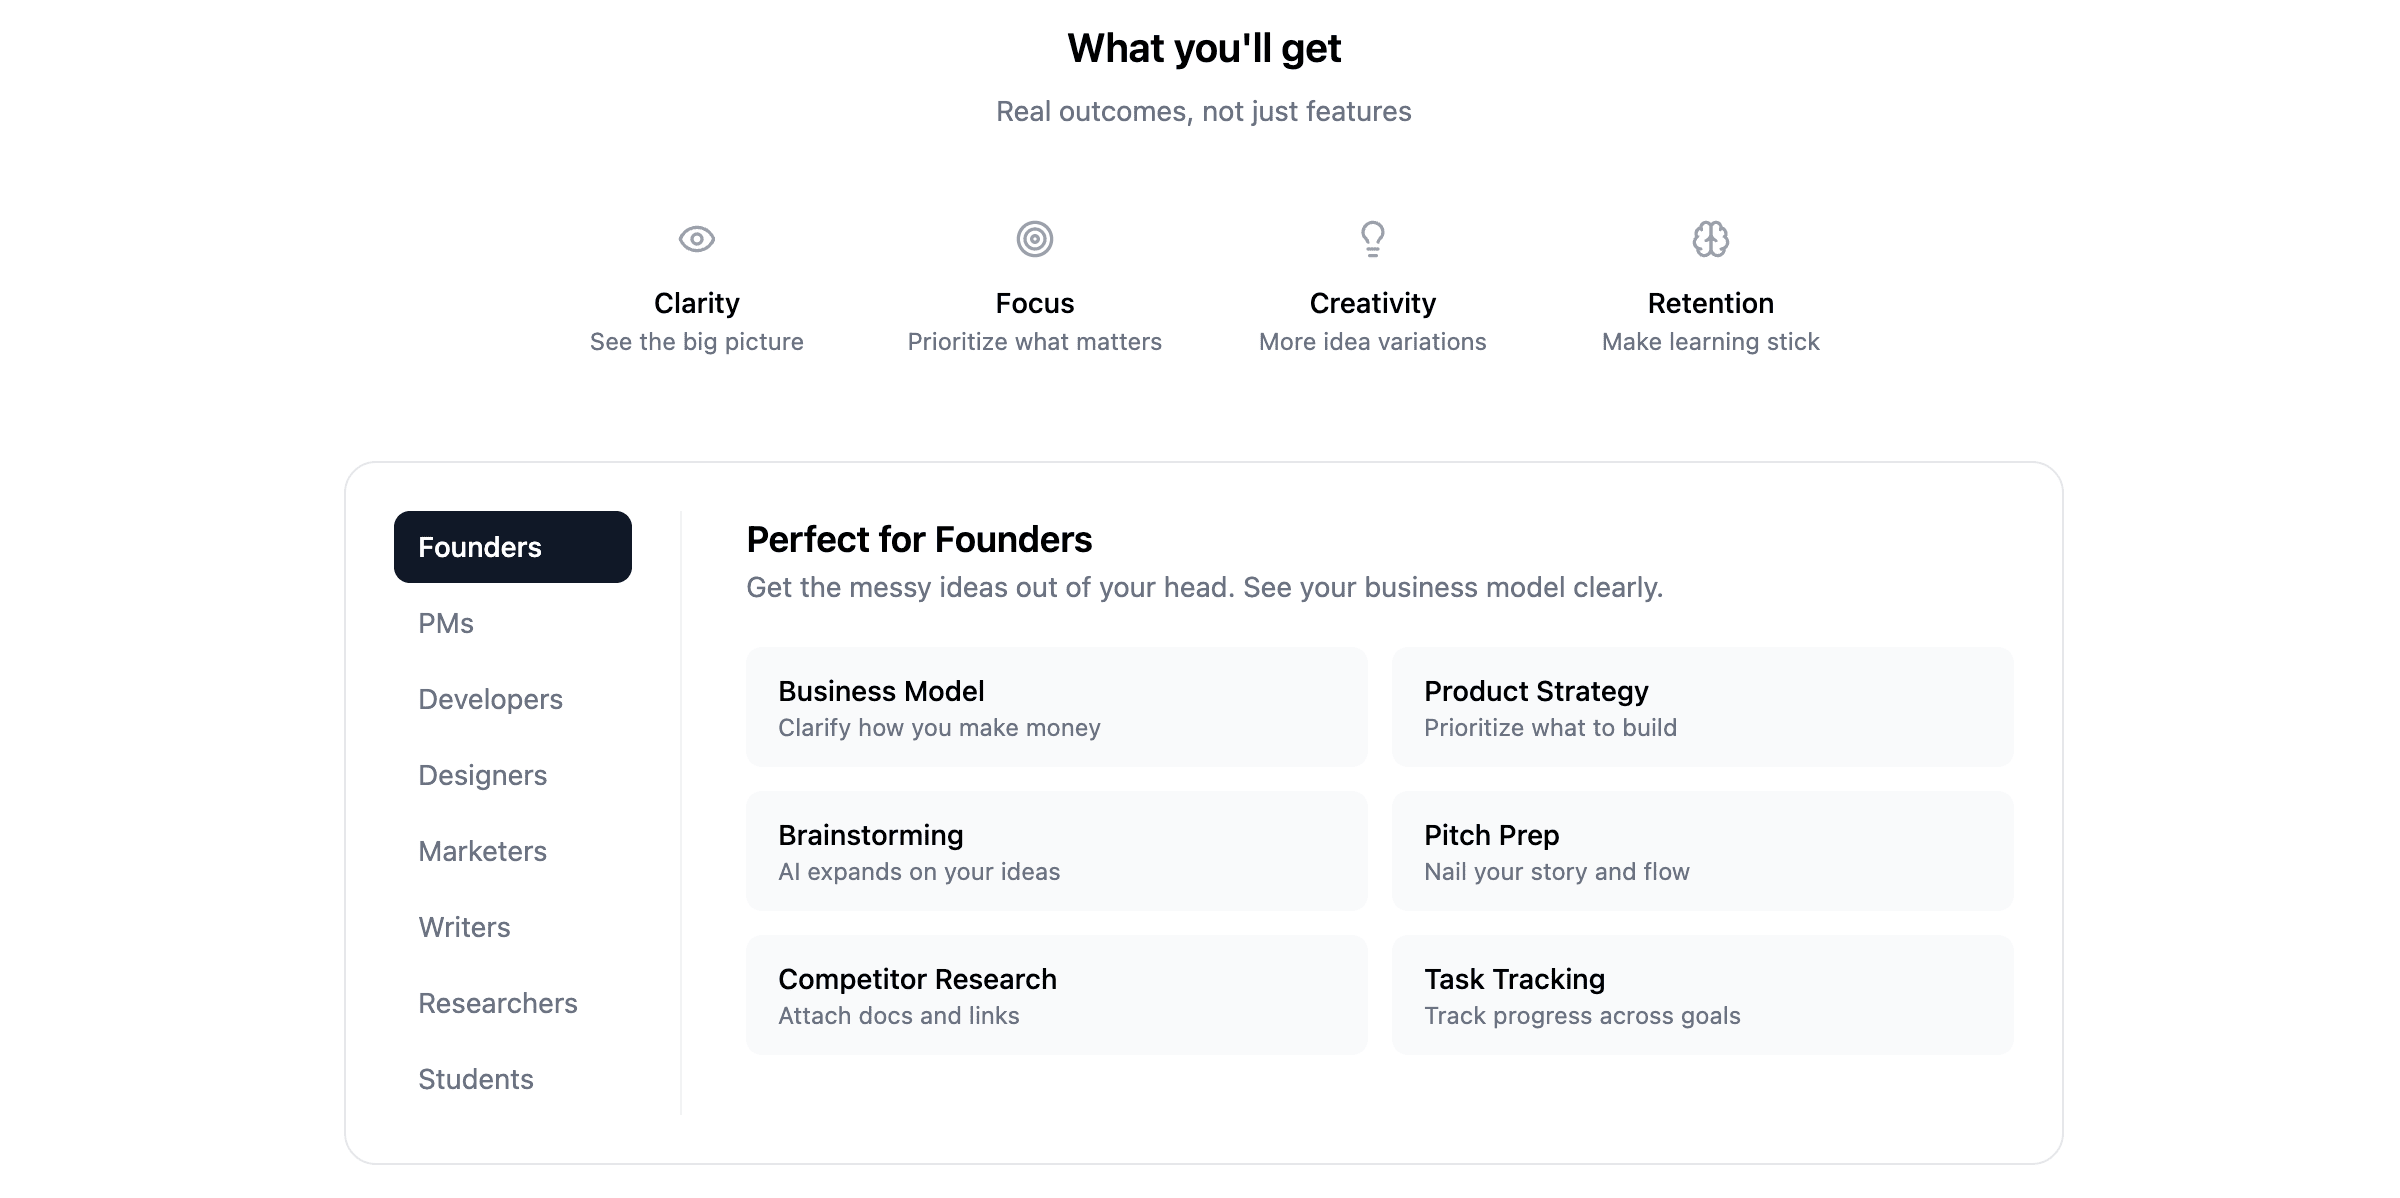2400x1198 pixels.
Task: Open the Task Tracking card
Action: [x=1702, y=995]
